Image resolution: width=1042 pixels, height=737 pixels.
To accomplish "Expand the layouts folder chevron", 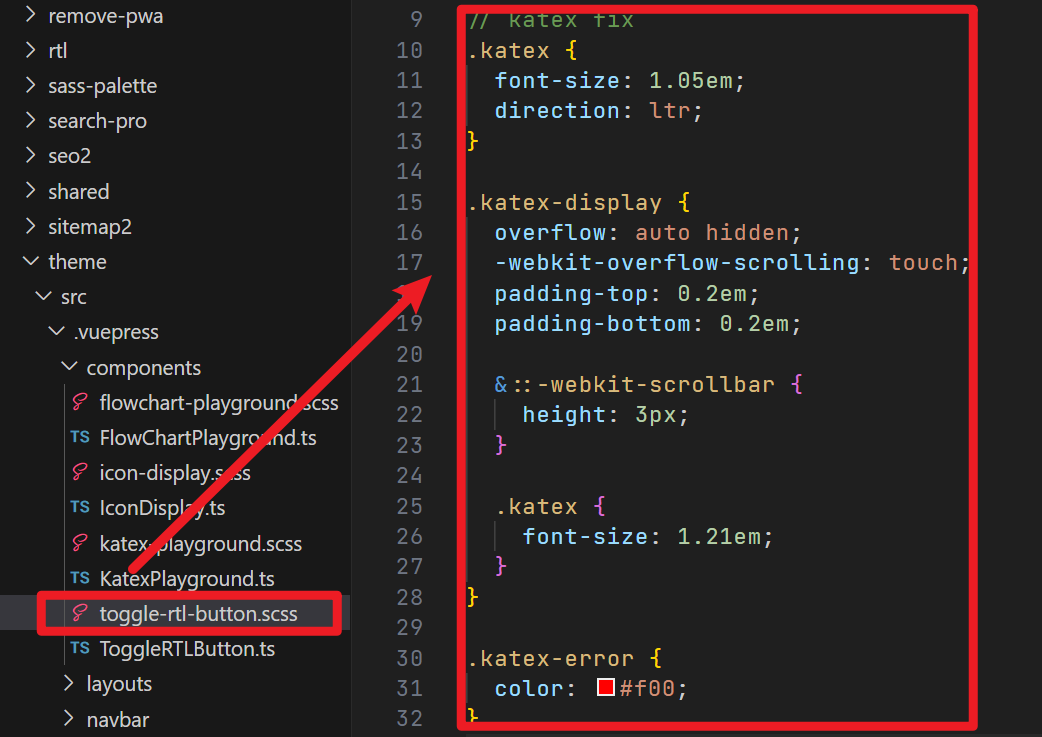I will [69, 683].
